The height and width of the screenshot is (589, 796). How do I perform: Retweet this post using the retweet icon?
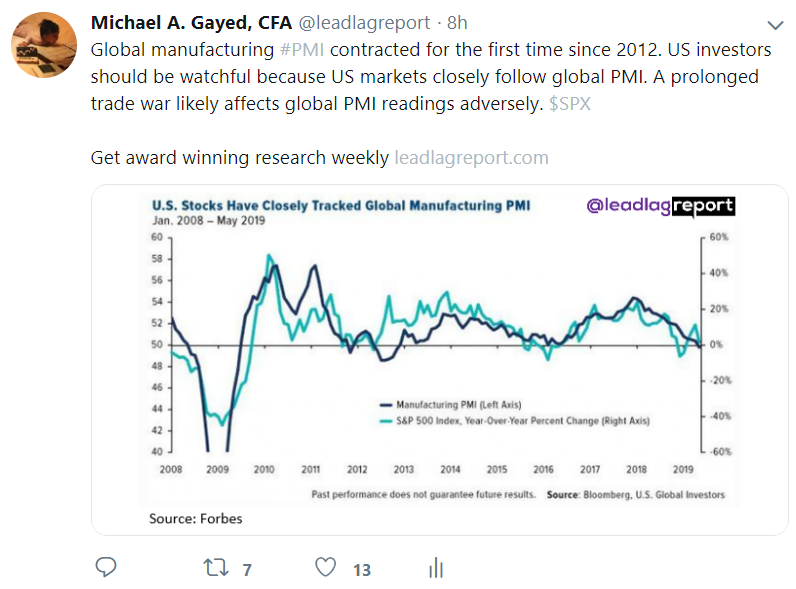(x=215, y=568)
